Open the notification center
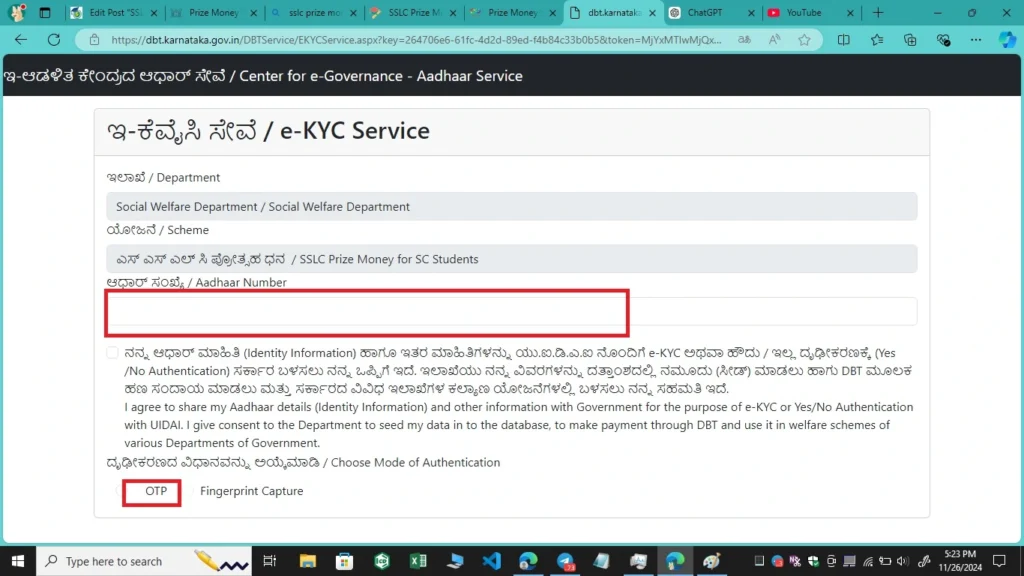1024x576 pixels. [999, 561]
